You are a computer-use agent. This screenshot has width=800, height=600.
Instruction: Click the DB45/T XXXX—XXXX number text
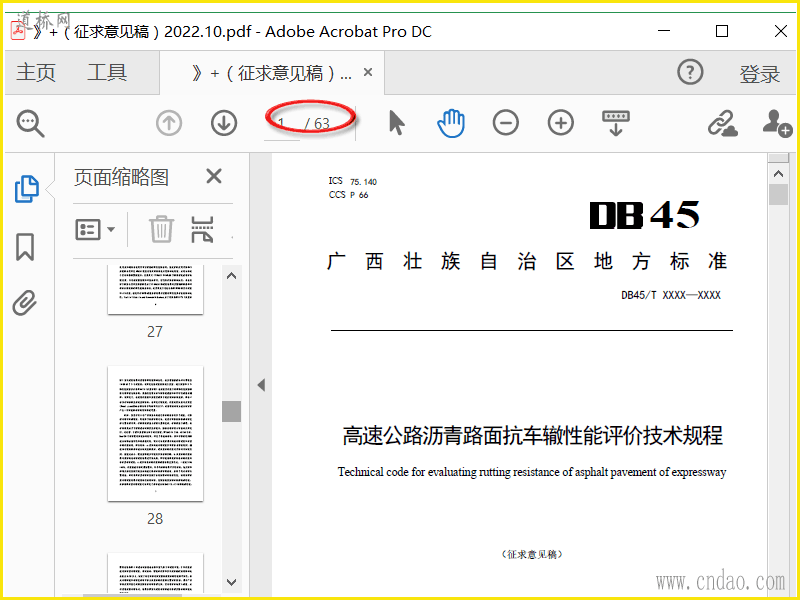671,295
